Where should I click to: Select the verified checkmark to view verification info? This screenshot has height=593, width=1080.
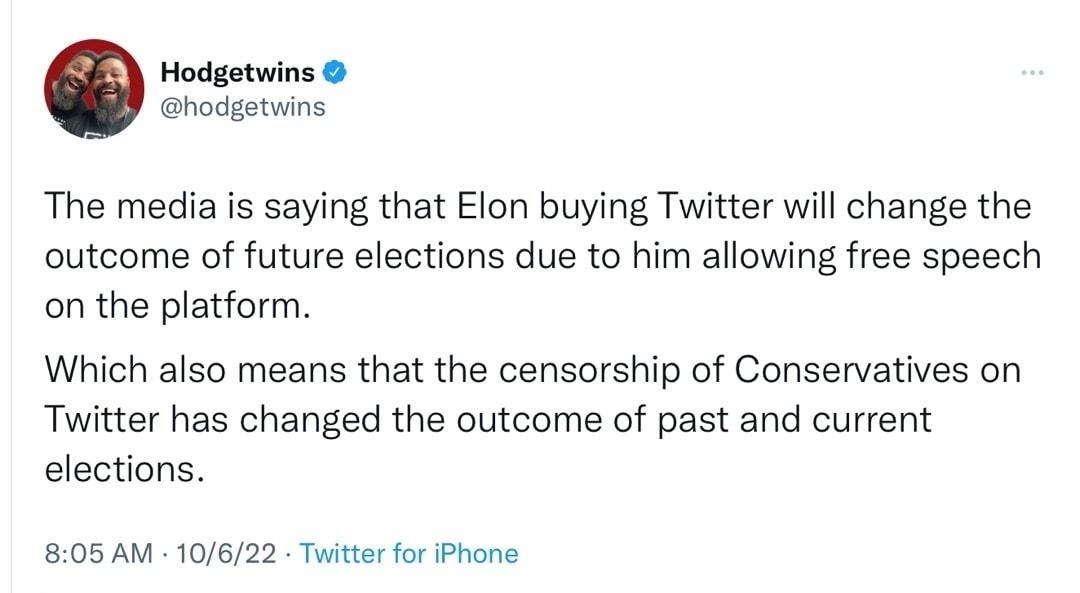[336, 70]
